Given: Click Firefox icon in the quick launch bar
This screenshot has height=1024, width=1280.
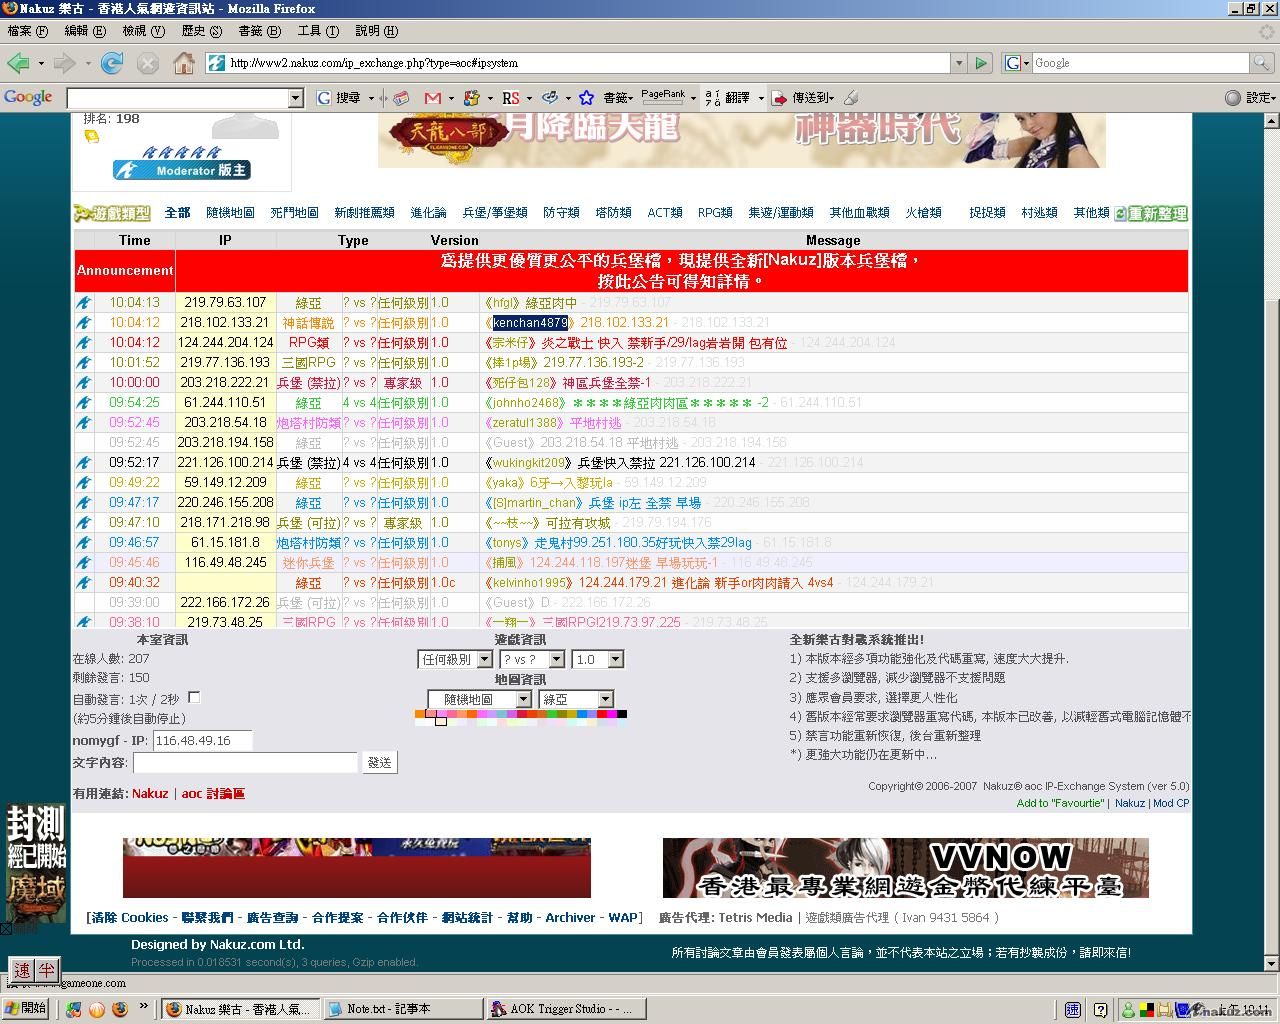Looking at the screenshot, I should pos(119,1009).
